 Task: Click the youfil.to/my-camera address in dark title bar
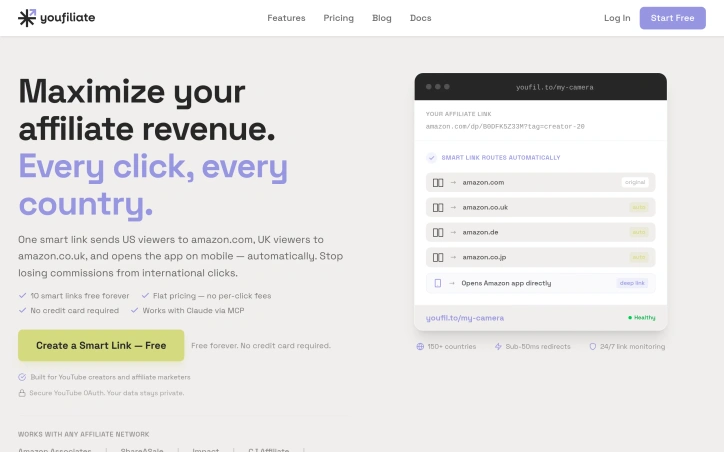click(555, 87)
